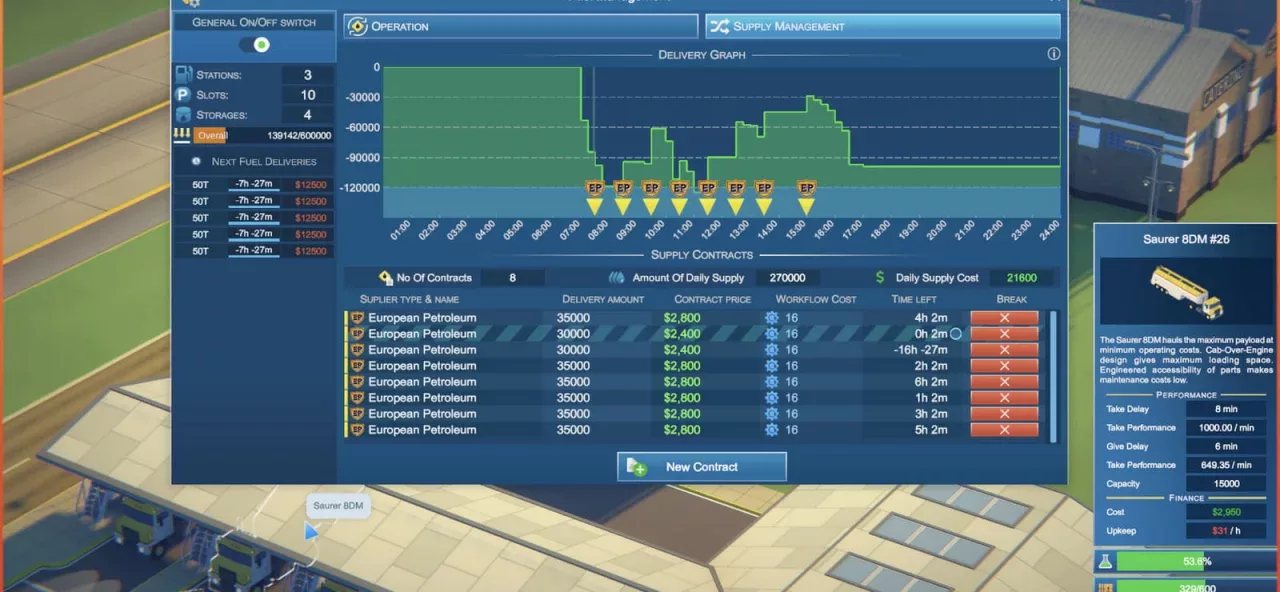Break the contract with 0h 2m left
The image size is (1280, 592).
[x=1004, y=334]
